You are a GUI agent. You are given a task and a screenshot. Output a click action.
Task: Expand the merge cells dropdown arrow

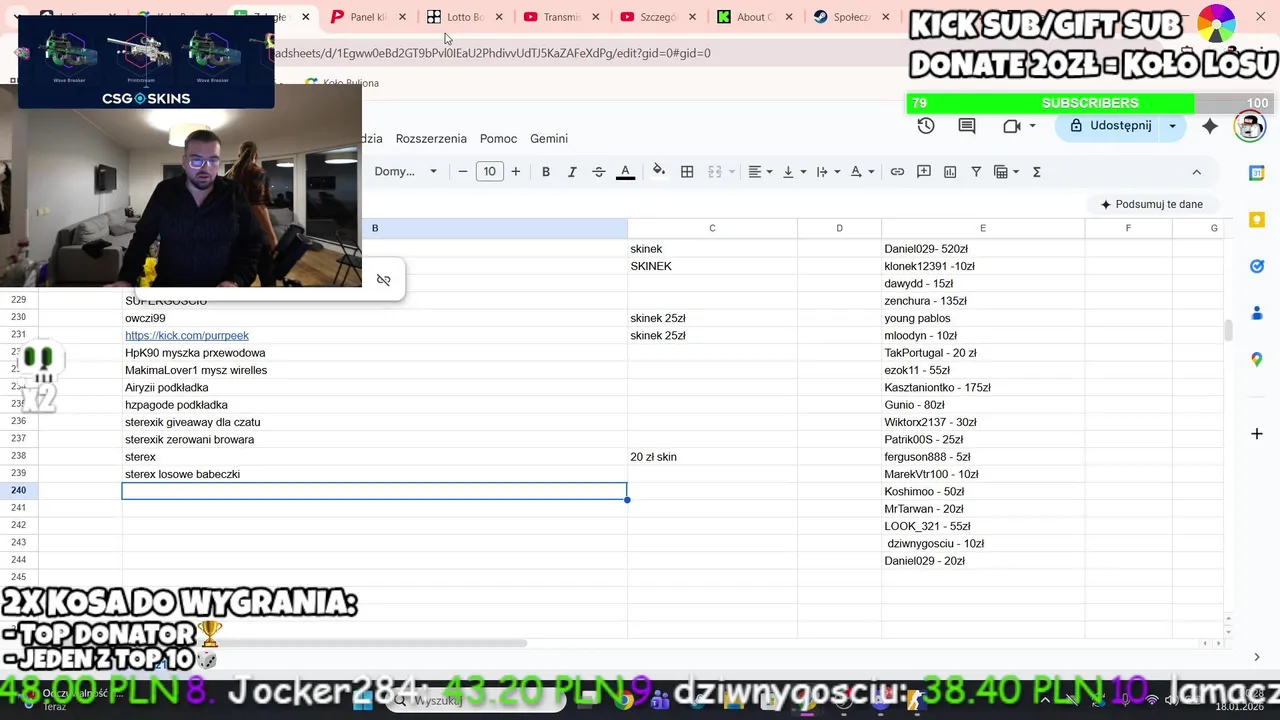coord(731,172)
